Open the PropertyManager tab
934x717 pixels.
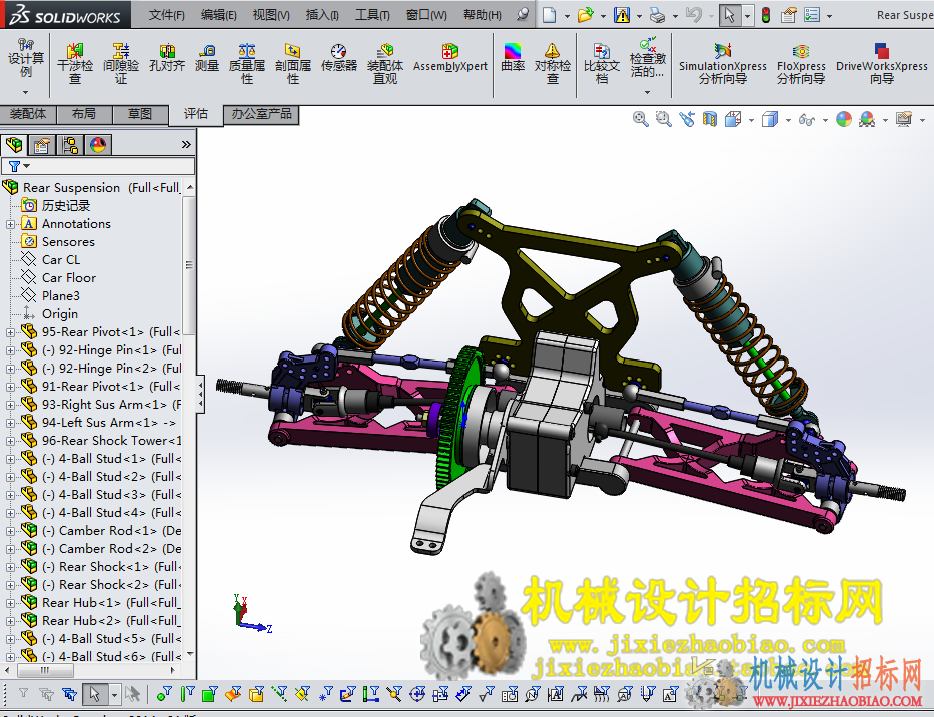pyautogui.click(x=42, y=145)
